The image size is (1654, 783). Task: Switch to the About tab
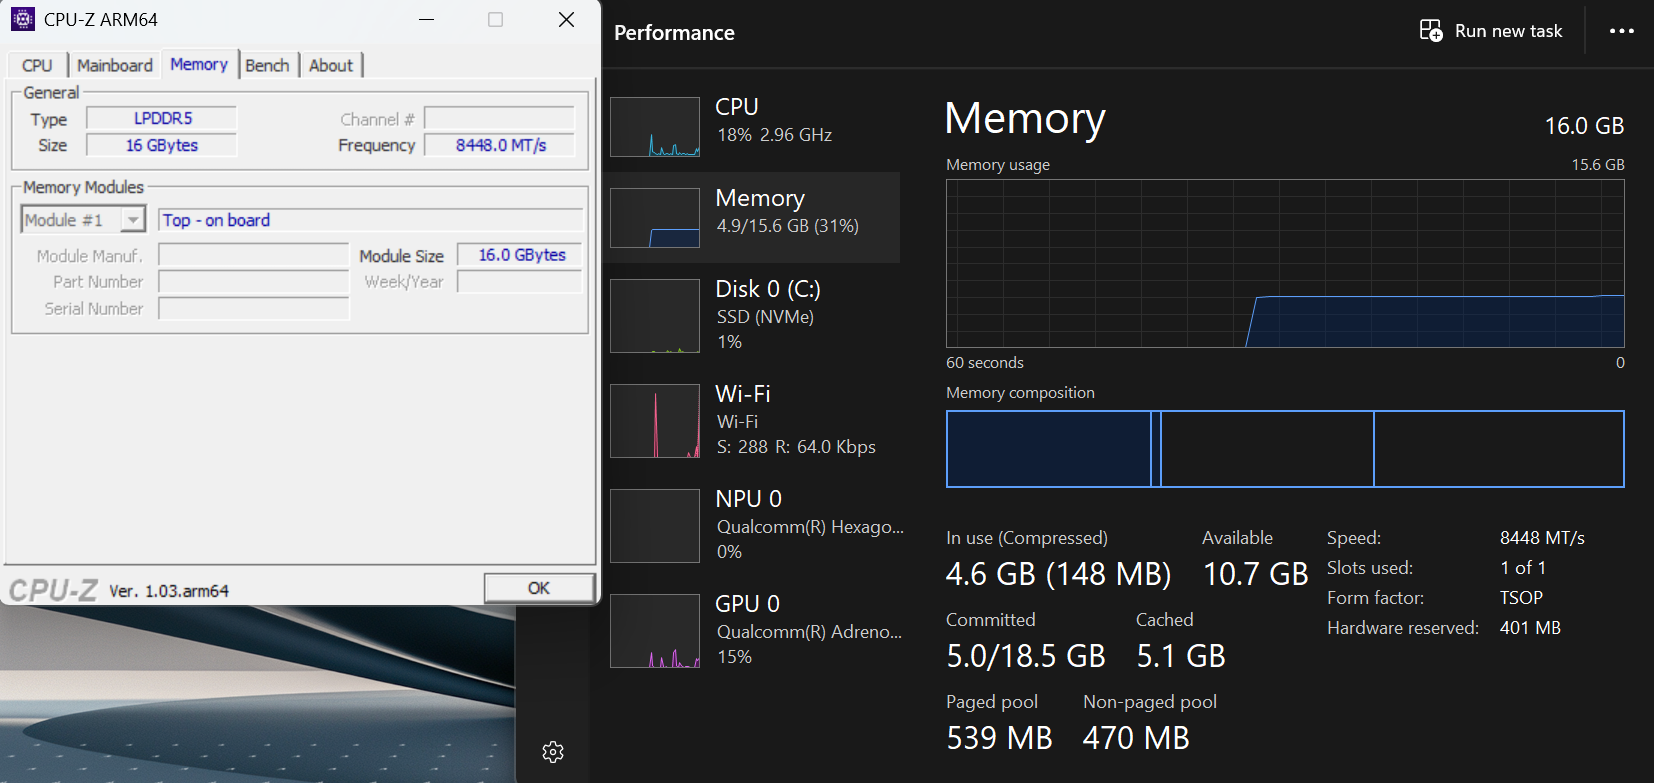pos(331,65)
